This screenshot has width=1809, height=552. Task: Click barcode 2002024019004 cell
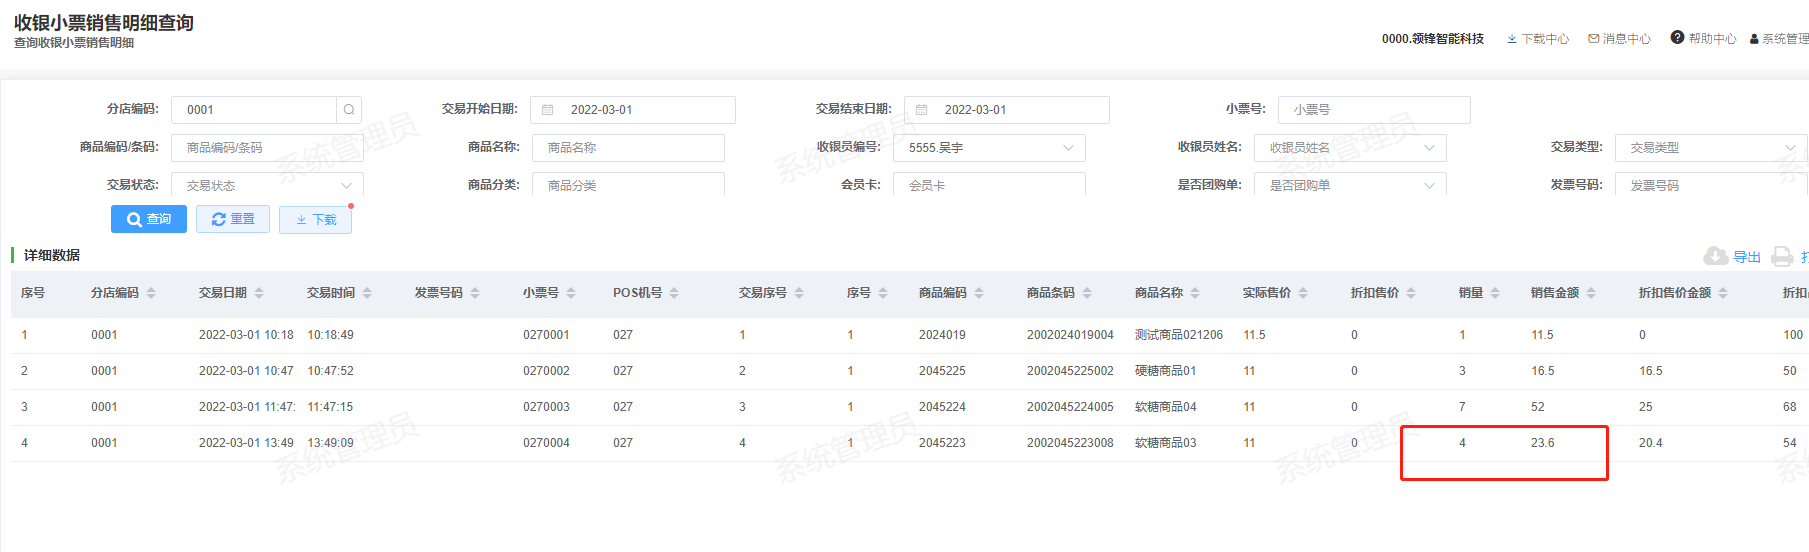1070,335
